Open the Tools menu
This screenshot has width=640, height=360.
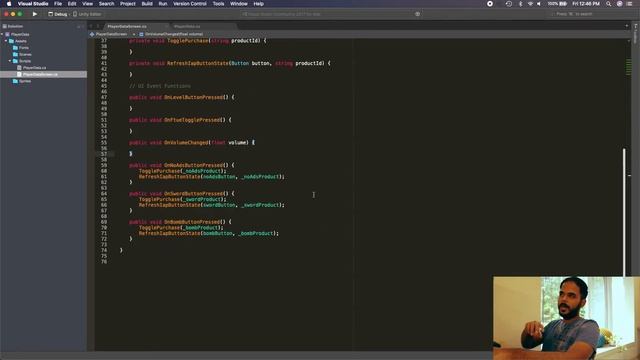(x=218, y=4)
